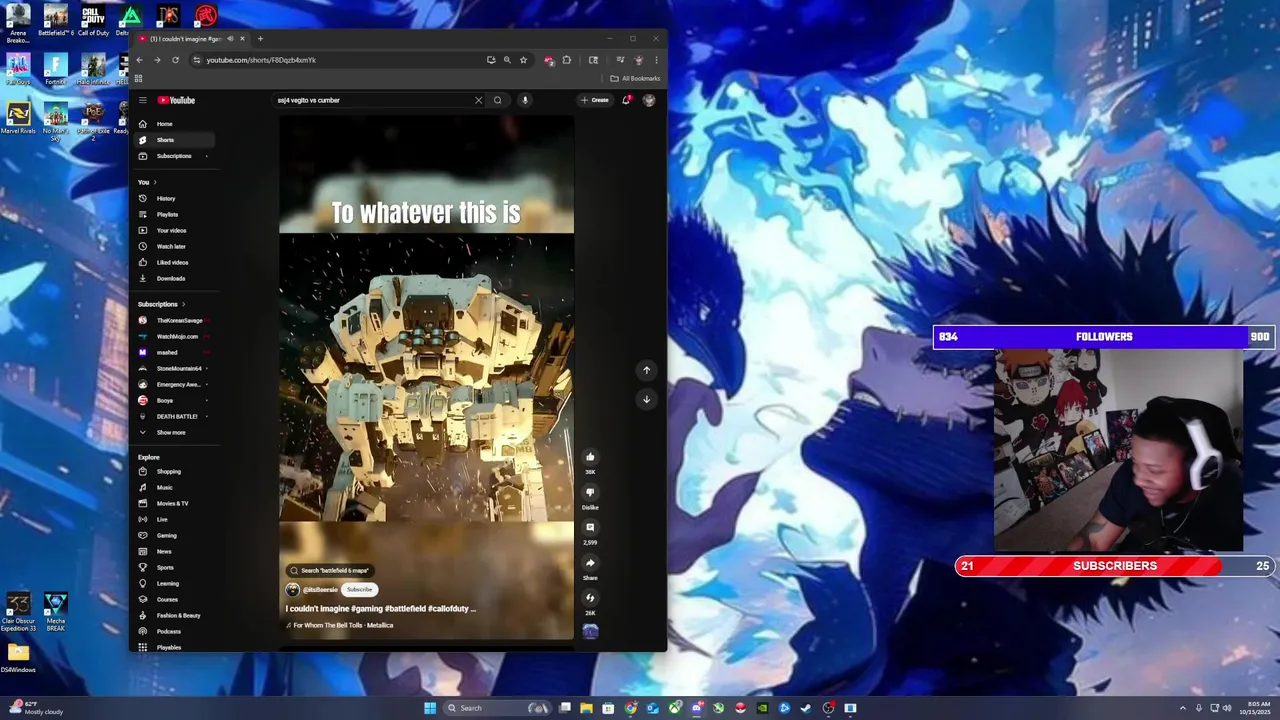Click the site information icon in address bar
Viewport: 1280px width, 720px height.
(197, 60)
